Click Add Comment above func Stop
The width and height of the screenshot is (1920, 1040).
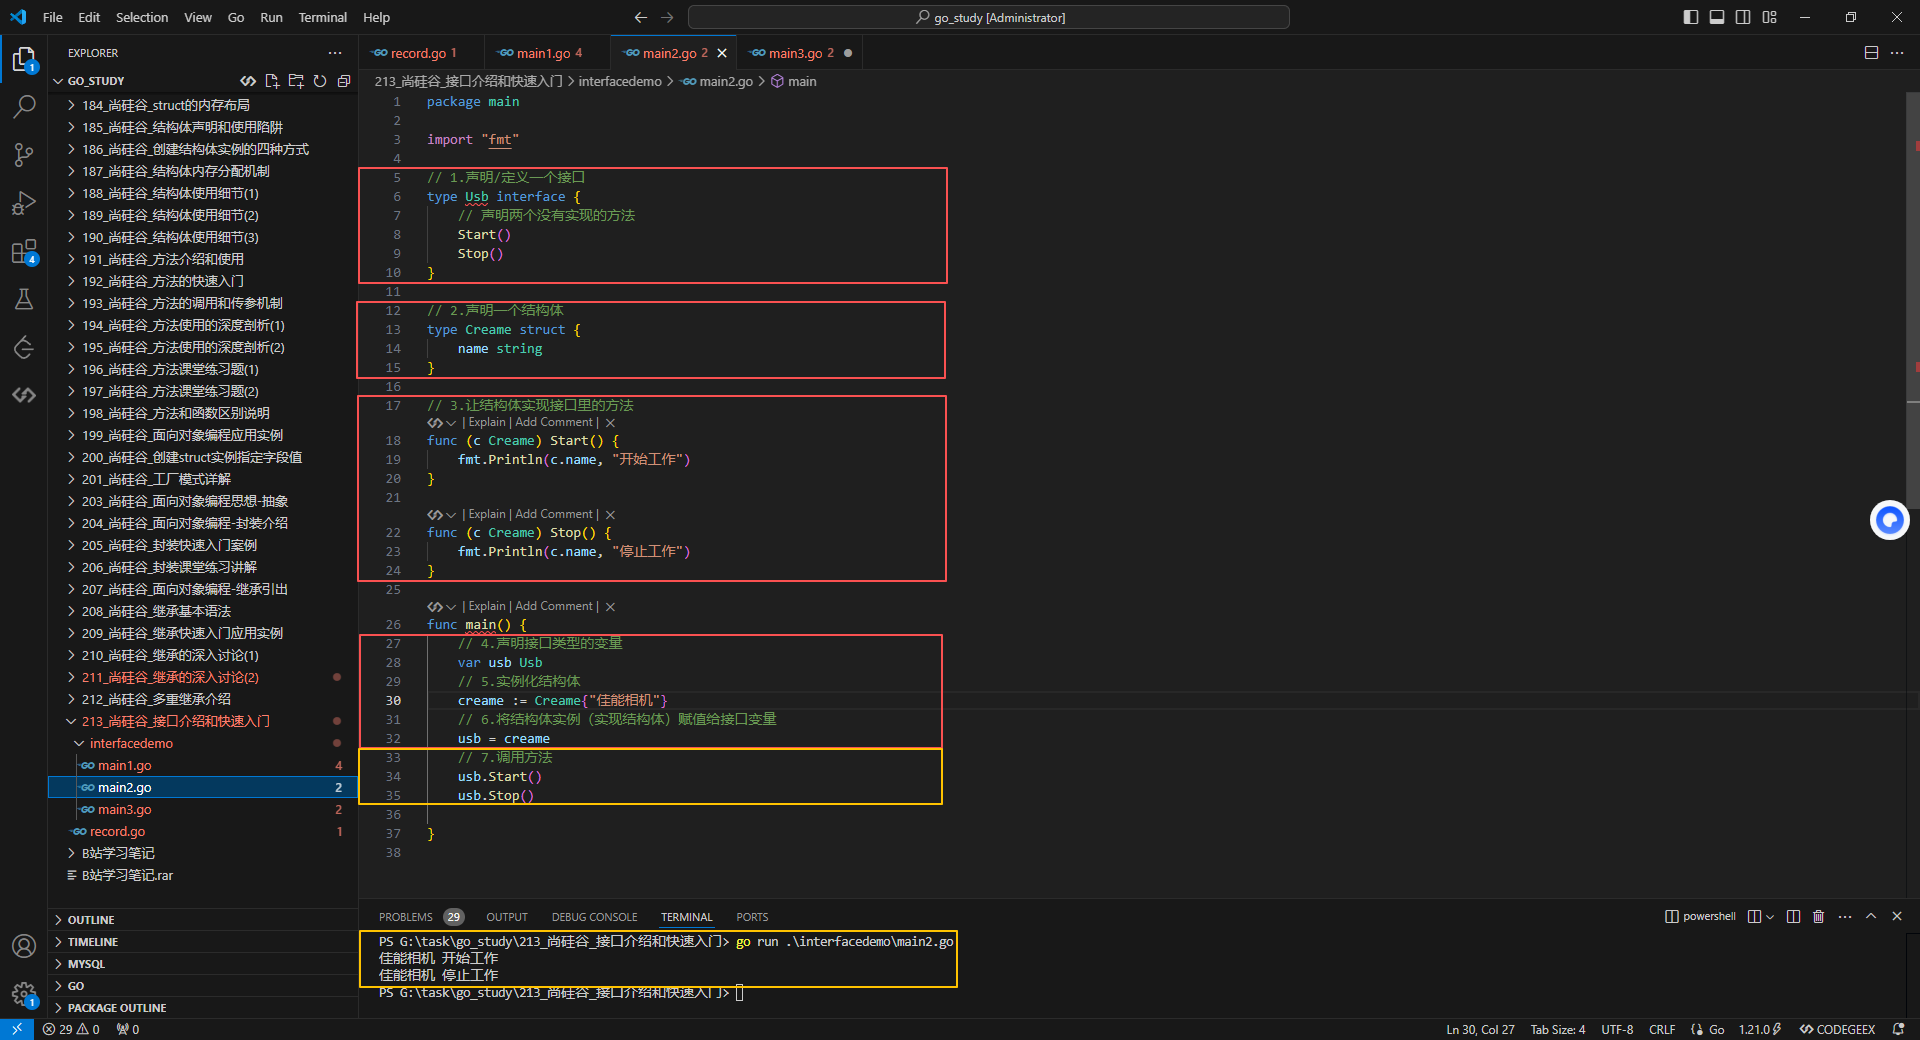click(x=554, y=514)
